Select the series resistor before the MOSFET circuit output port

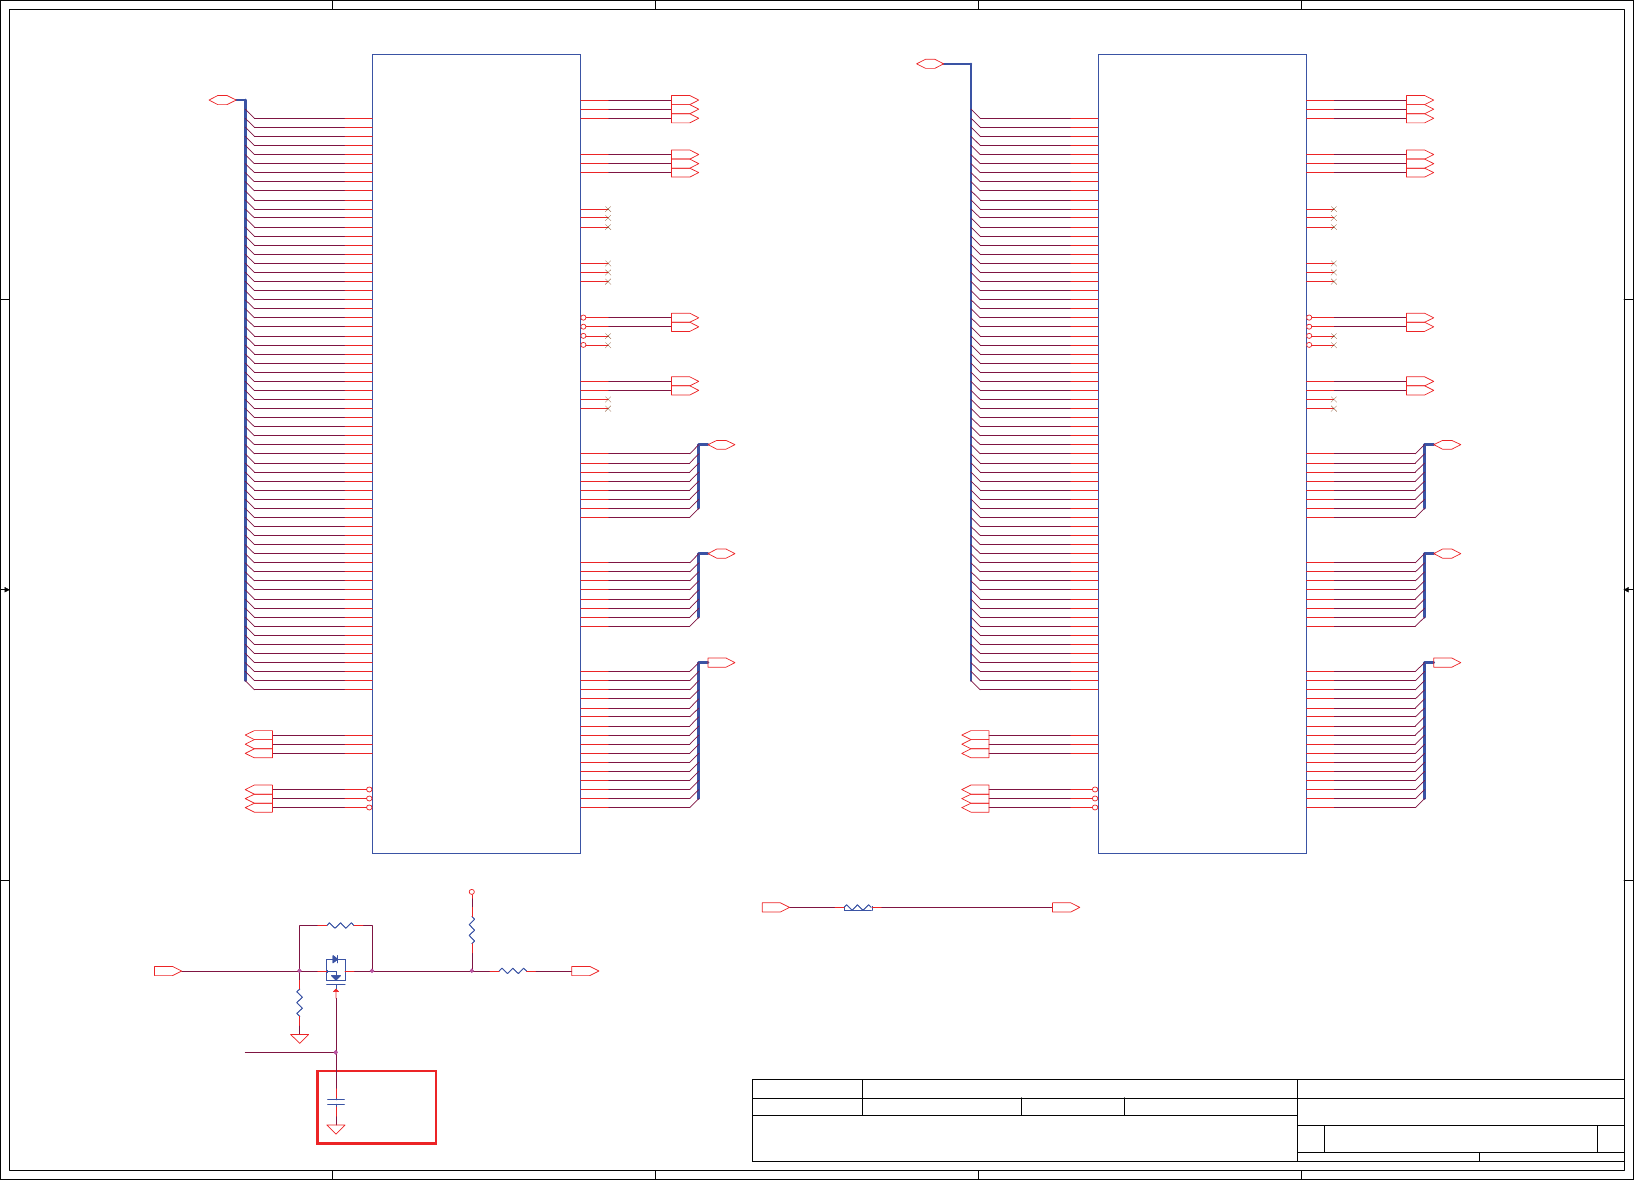point(513,970)
